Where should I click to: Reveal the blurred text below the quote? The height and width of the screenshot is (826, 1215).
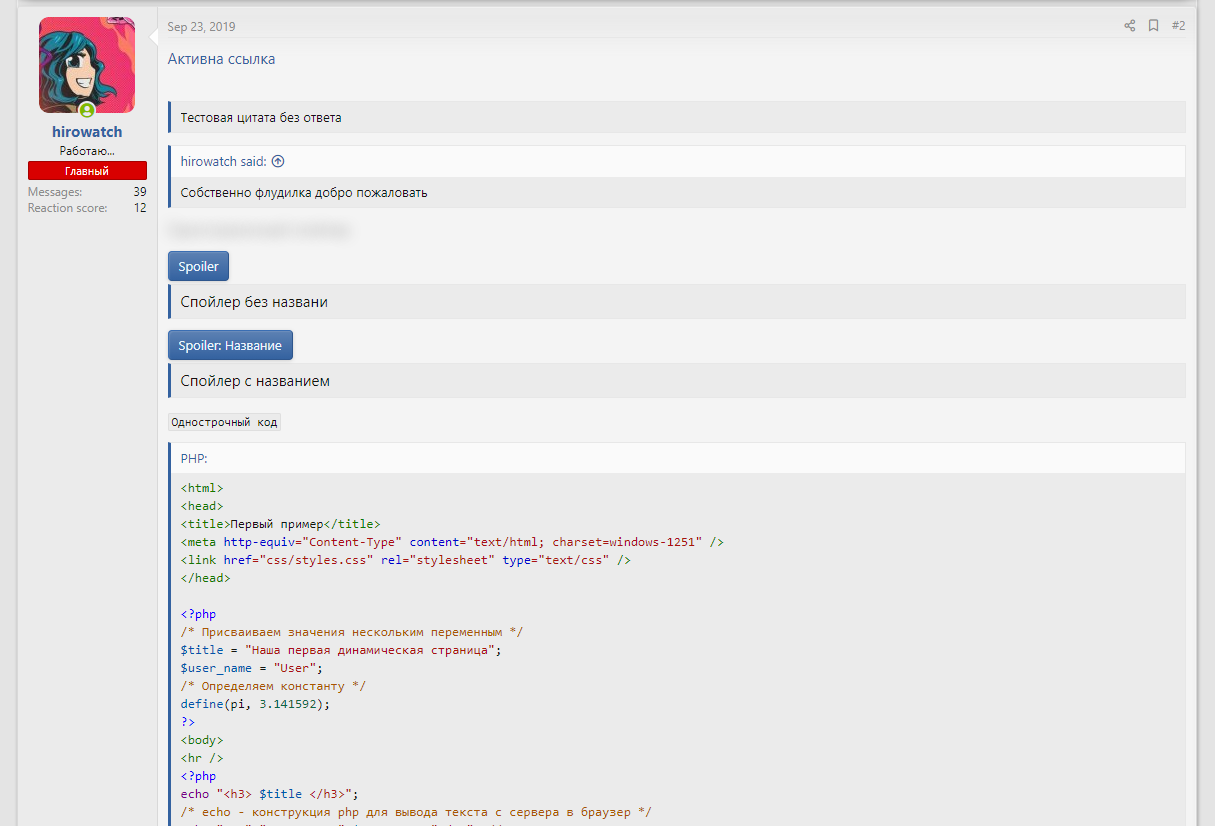(260, 231)
